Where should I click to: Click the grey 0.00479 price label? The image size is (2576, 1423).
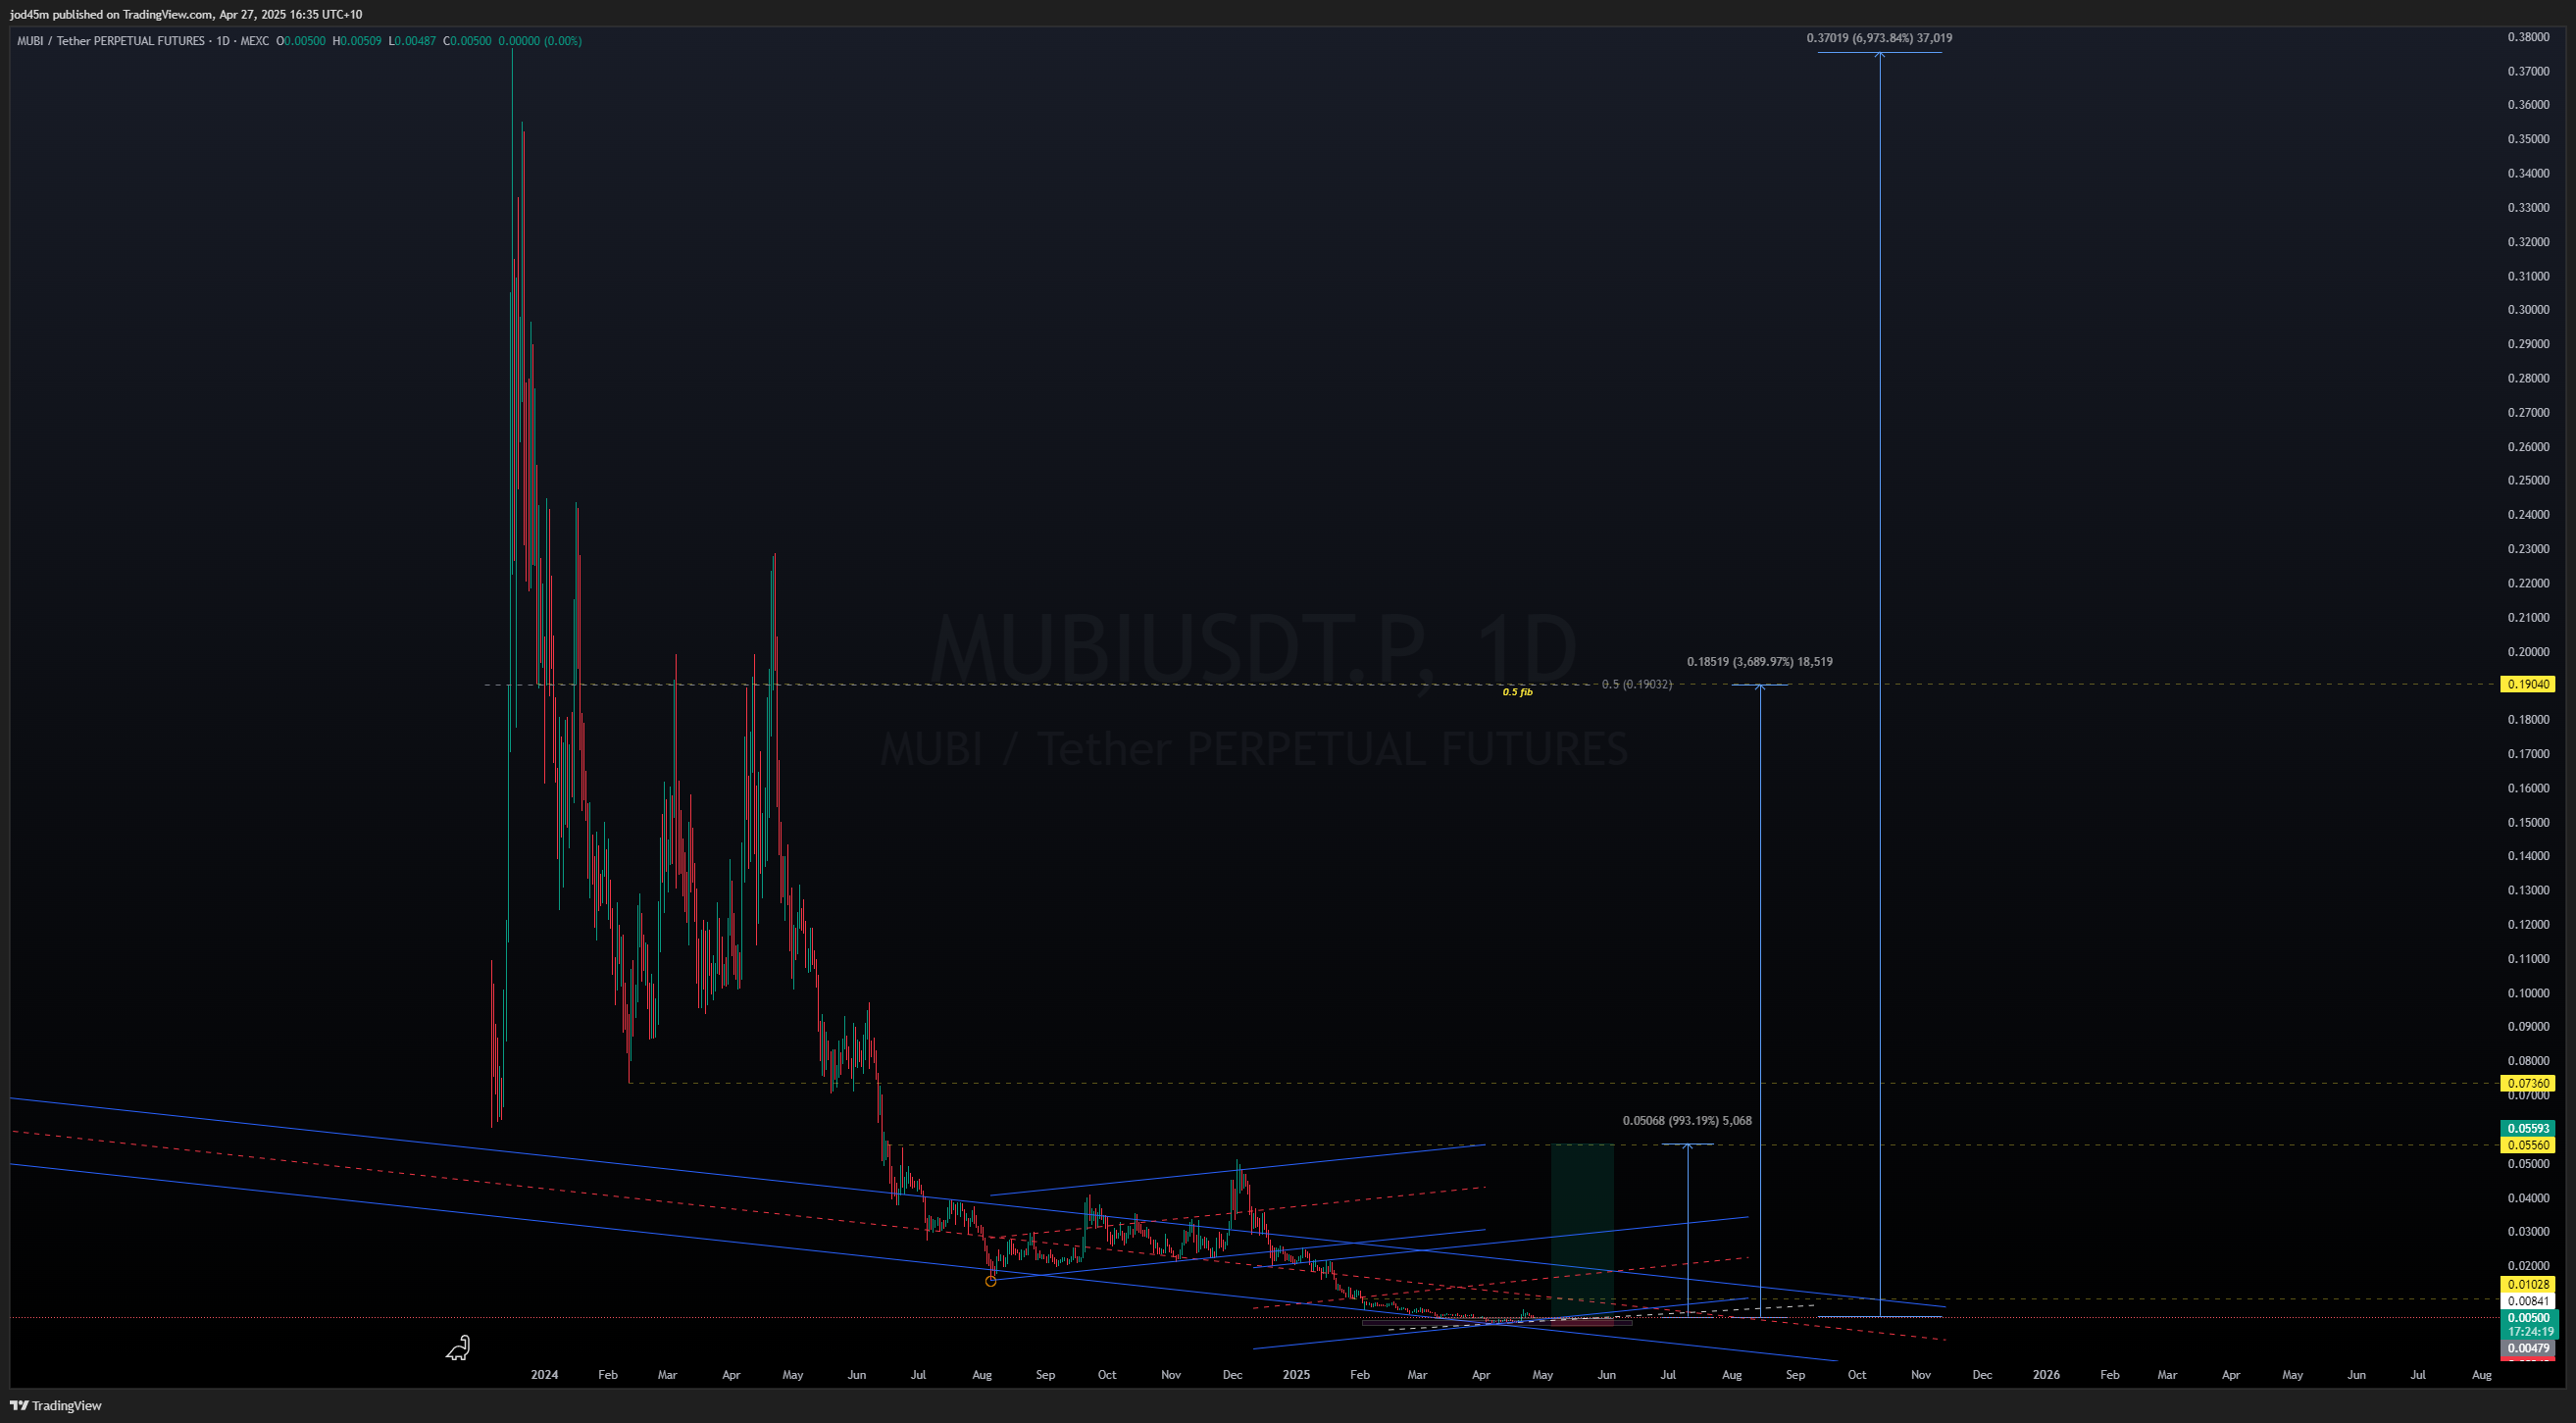click(2527, 1349)
